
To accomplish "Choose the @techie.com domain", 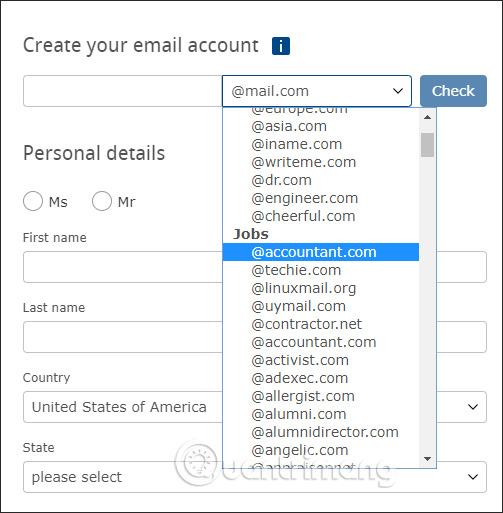I will 321,270.
